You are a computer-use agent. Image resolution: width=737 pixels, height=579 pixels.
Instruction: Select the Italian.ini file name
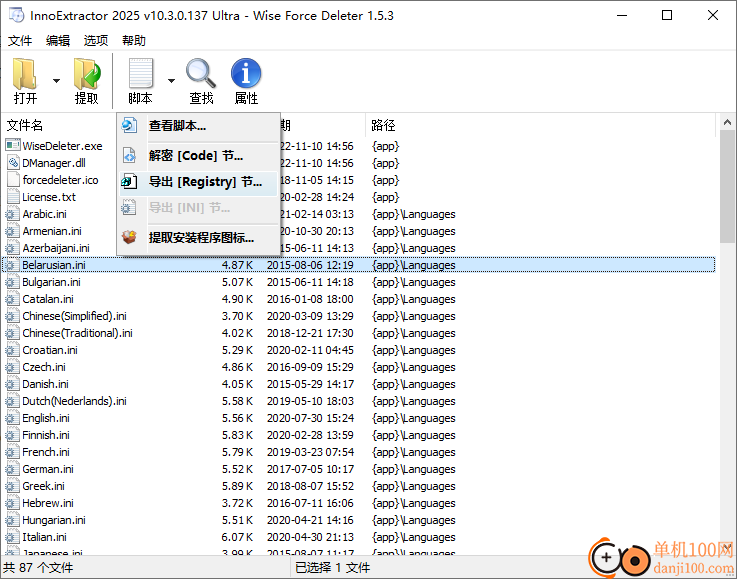44,537
